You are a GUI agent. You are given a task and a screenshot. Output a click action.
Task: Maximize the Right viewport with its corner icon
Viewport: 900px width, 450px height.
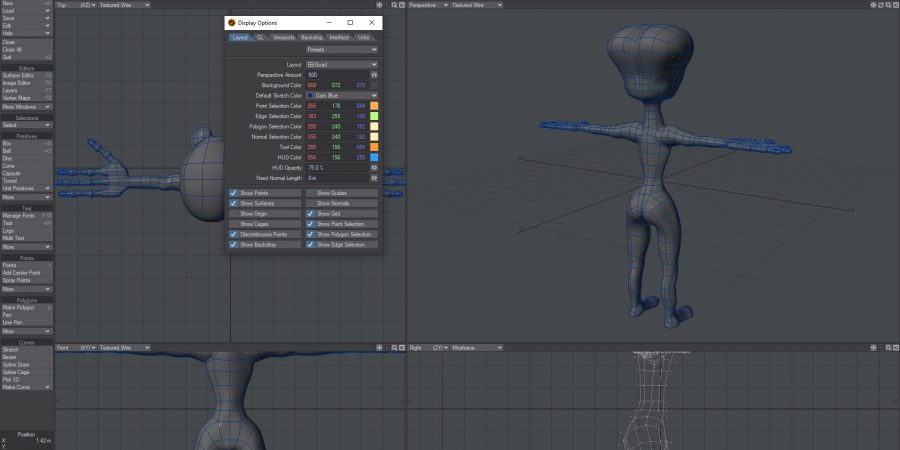(x=895, y=348)
